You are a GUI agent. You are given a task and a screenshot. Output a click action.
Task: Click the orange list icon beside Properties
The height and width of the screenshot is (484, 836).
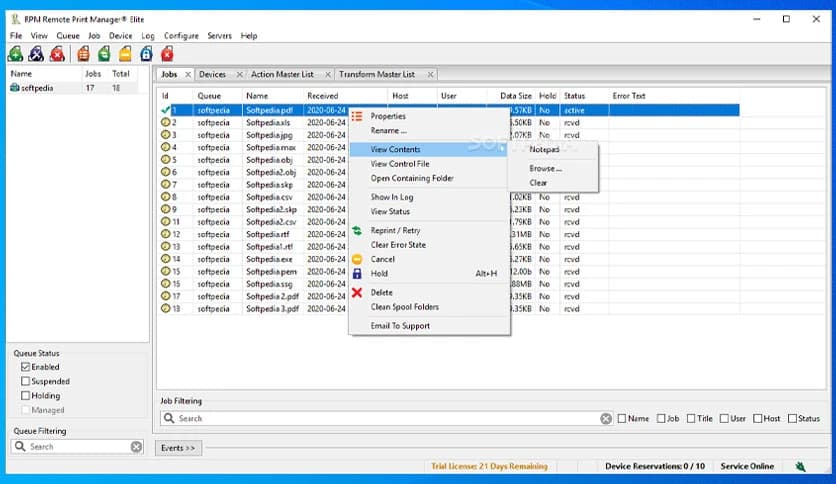(357, 116)
